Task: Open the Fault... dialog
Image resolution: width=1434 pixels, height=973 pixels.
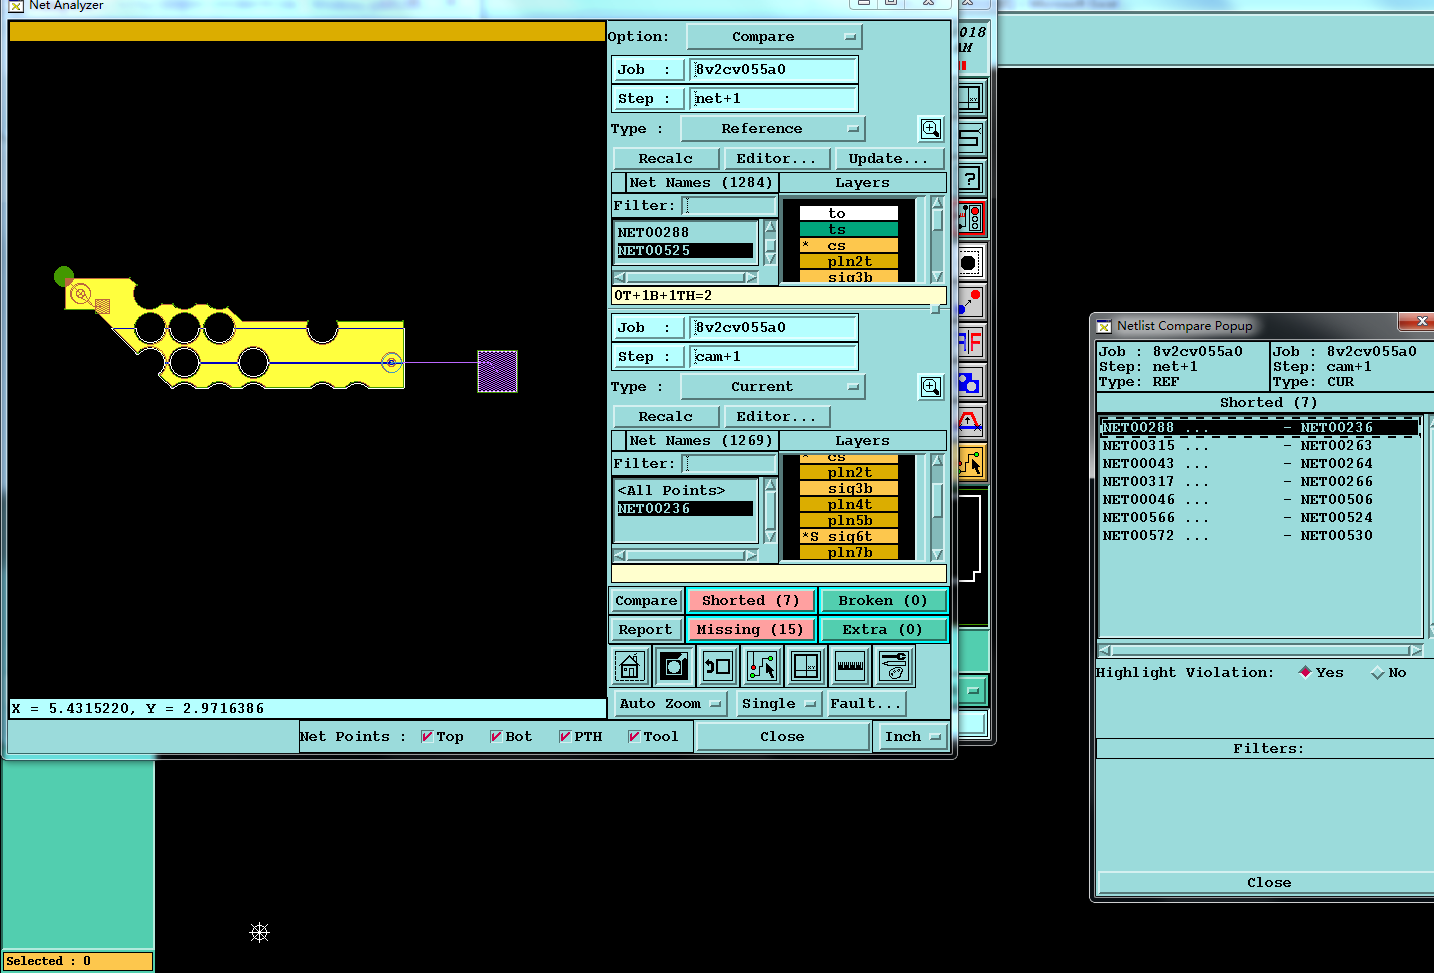Action: point(866,704)
